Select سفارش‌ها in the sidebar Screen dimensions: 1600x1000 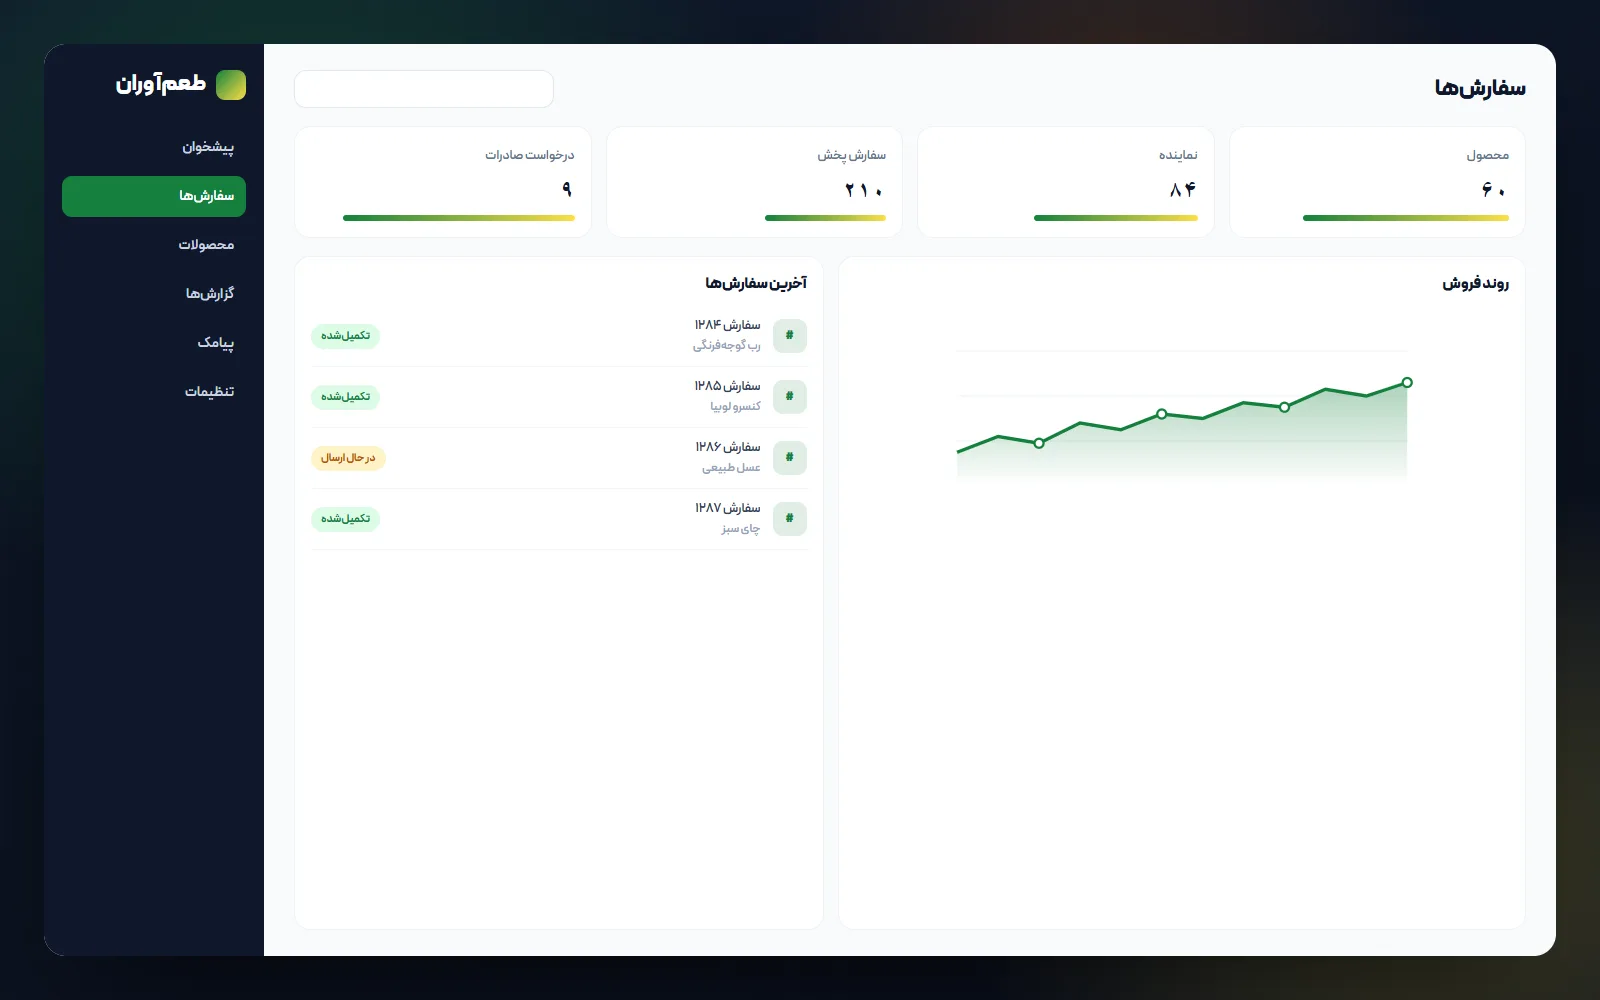[x=154, y=196]
